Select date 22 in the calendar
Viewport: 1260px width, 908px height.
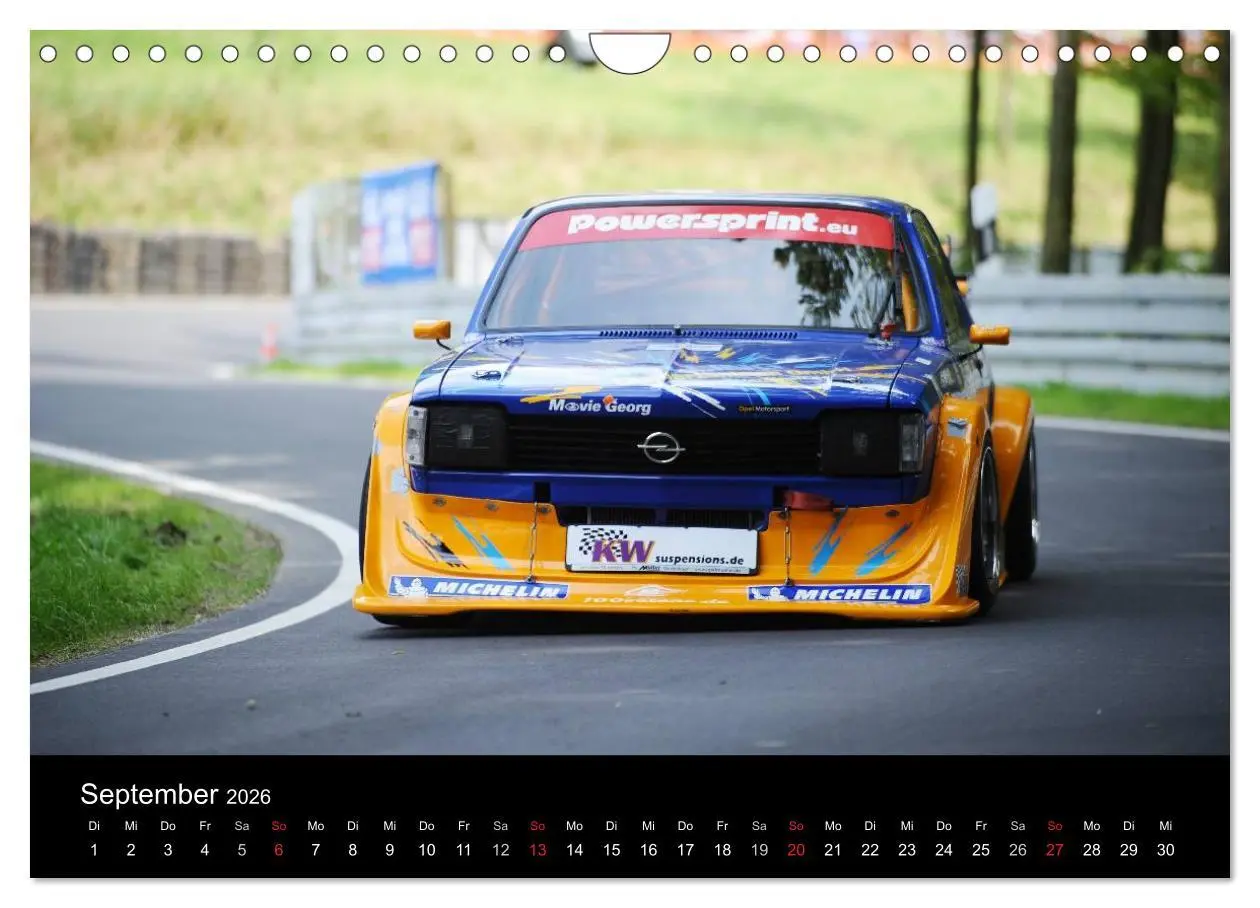pos(870,850)
